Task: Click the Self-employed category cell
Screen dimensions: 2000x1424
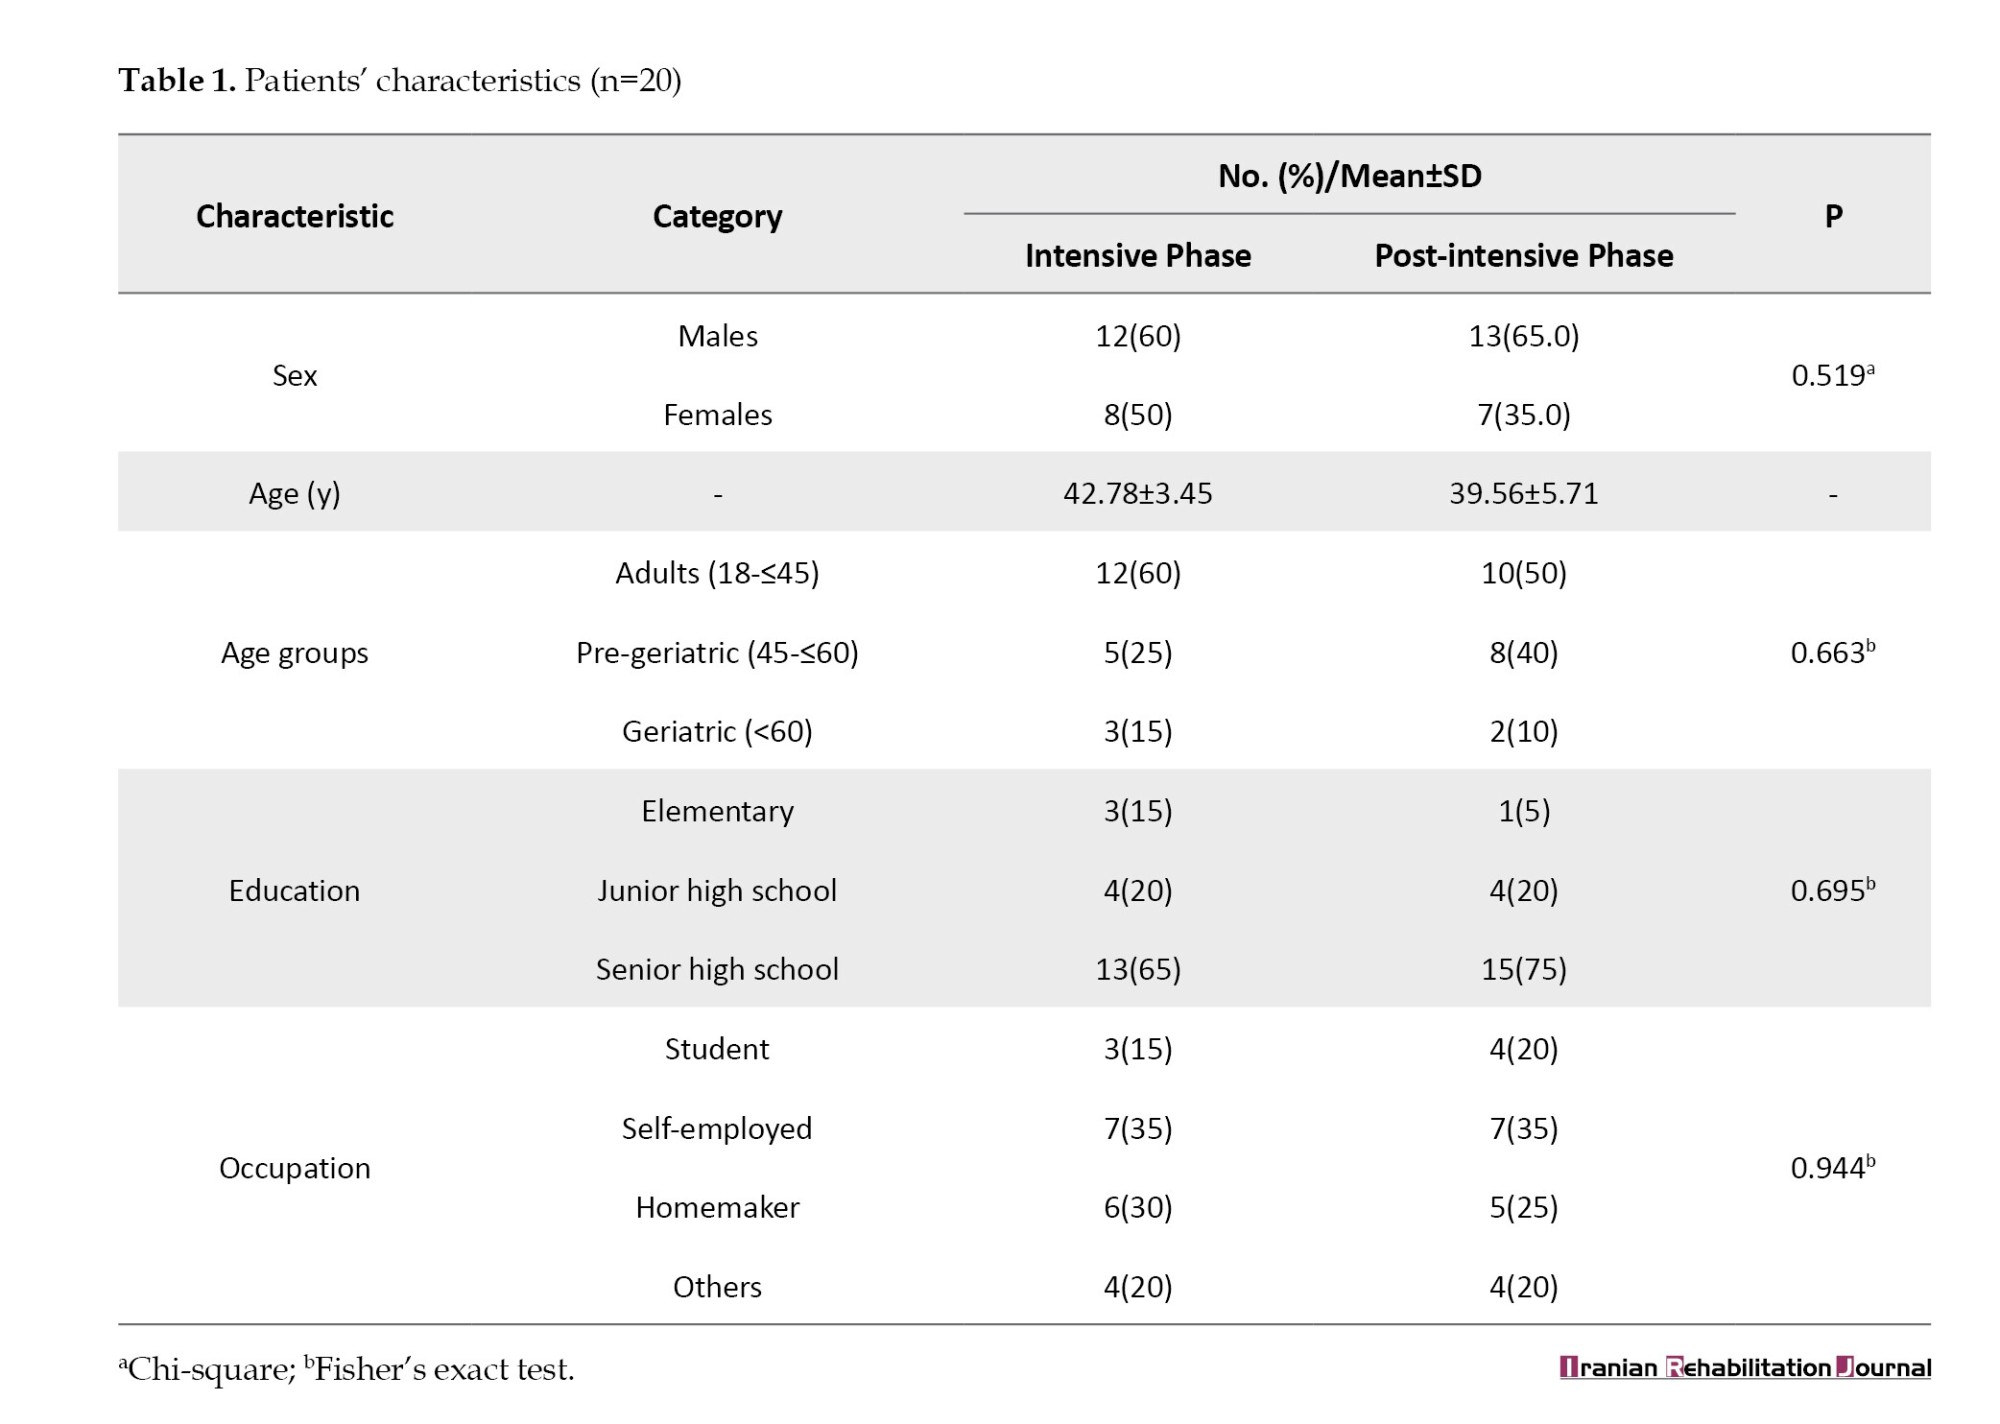Action: click(717, 1129)
